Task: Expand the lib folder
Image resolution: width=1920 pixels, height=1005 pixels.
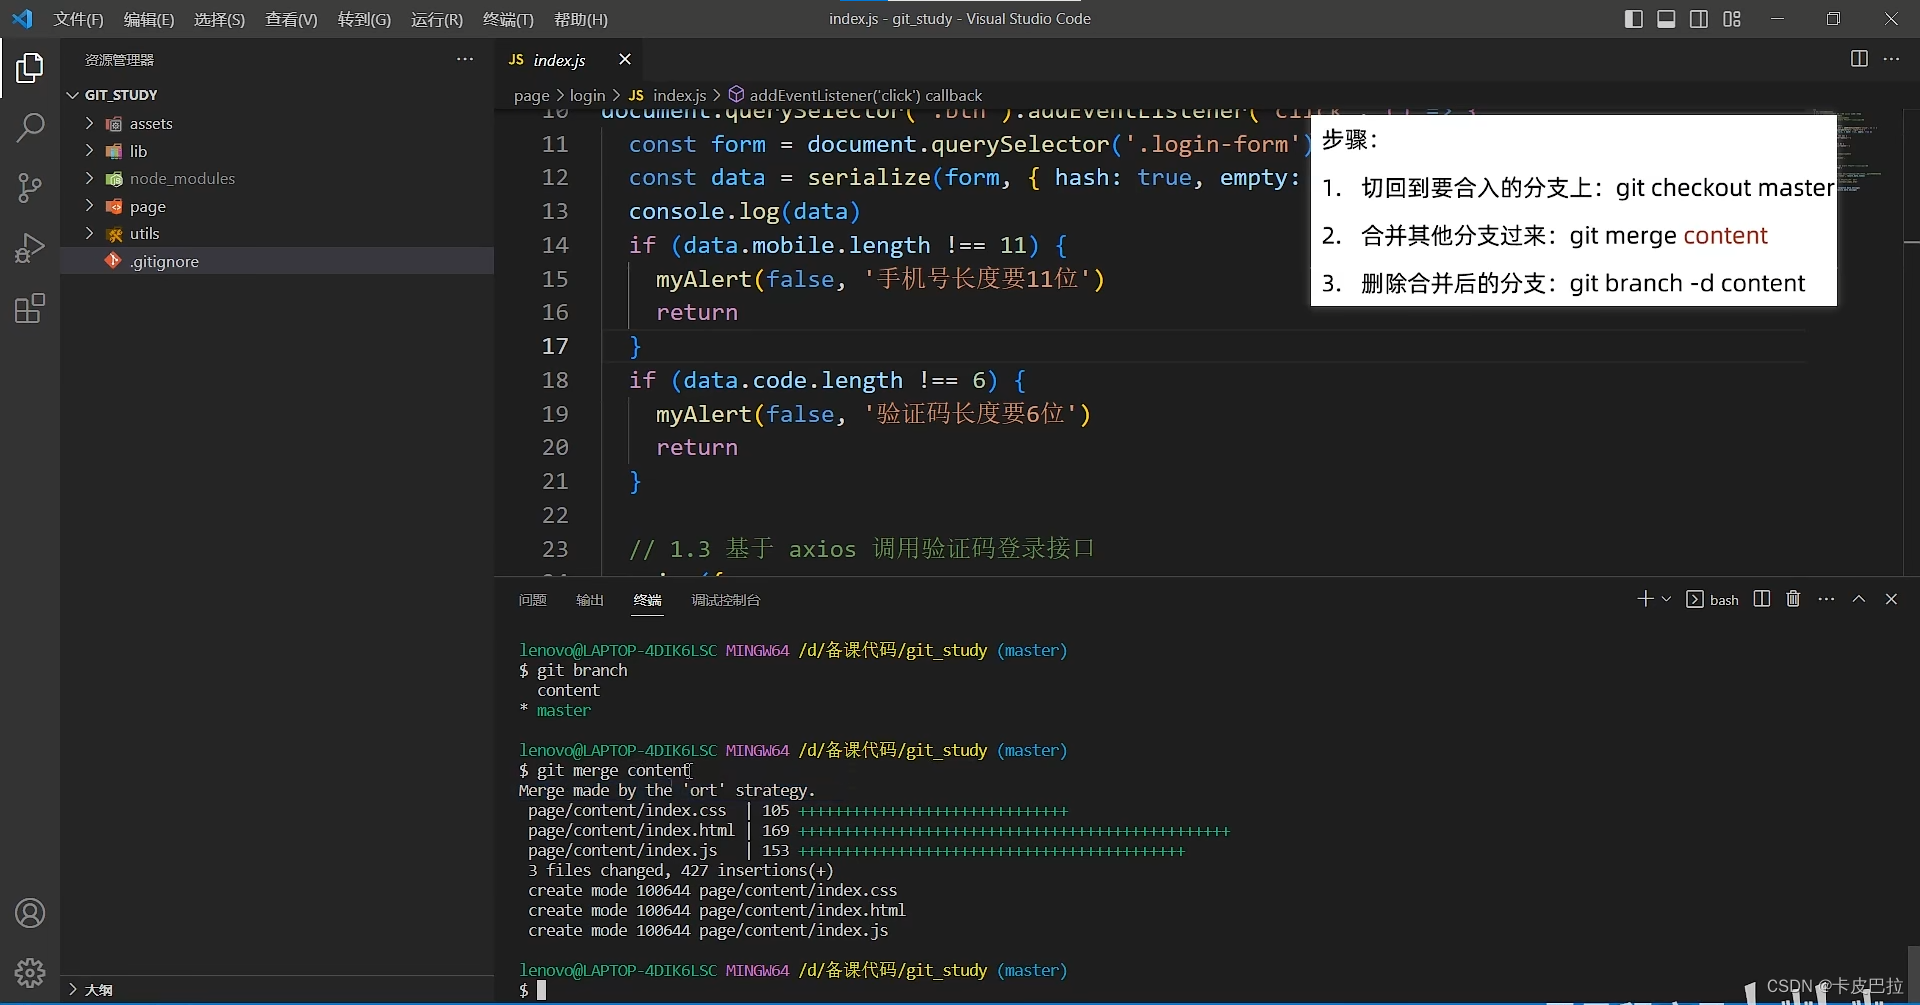Action: point(277,151)
